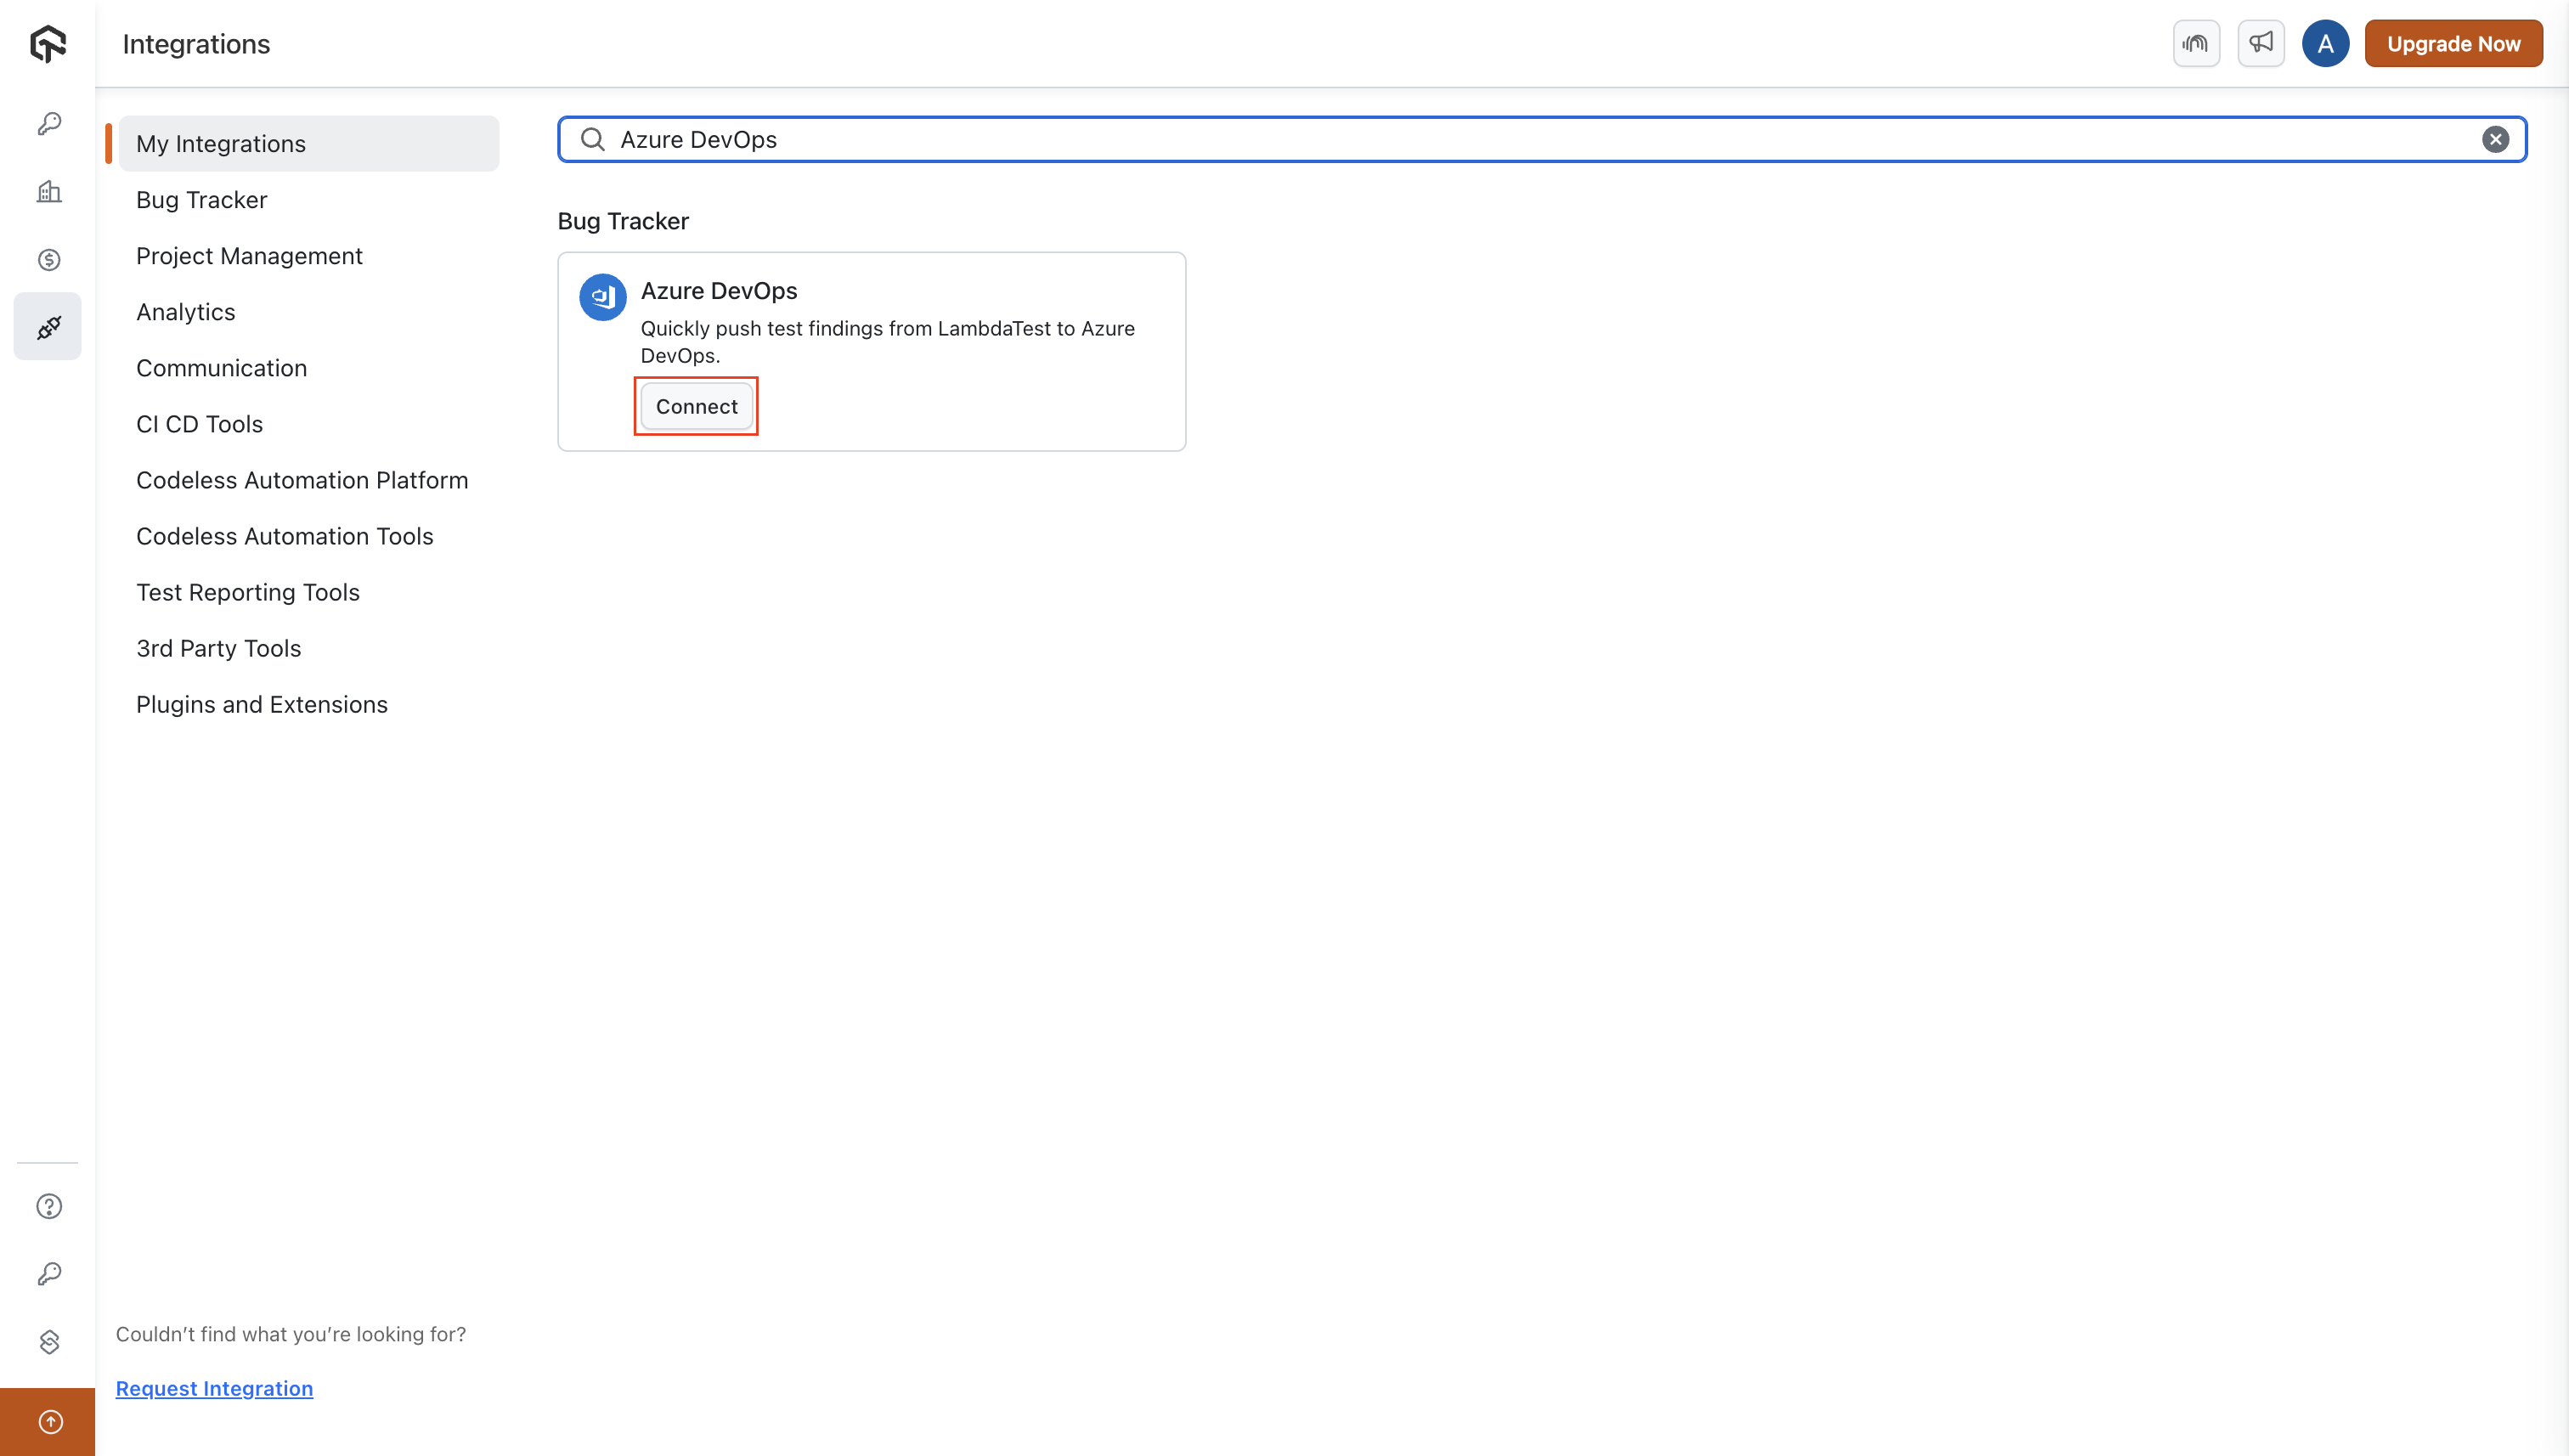Click the Azure DevOps logo in card
Viewport: 2569px width, 1456px height.
[x=603, y=297]
